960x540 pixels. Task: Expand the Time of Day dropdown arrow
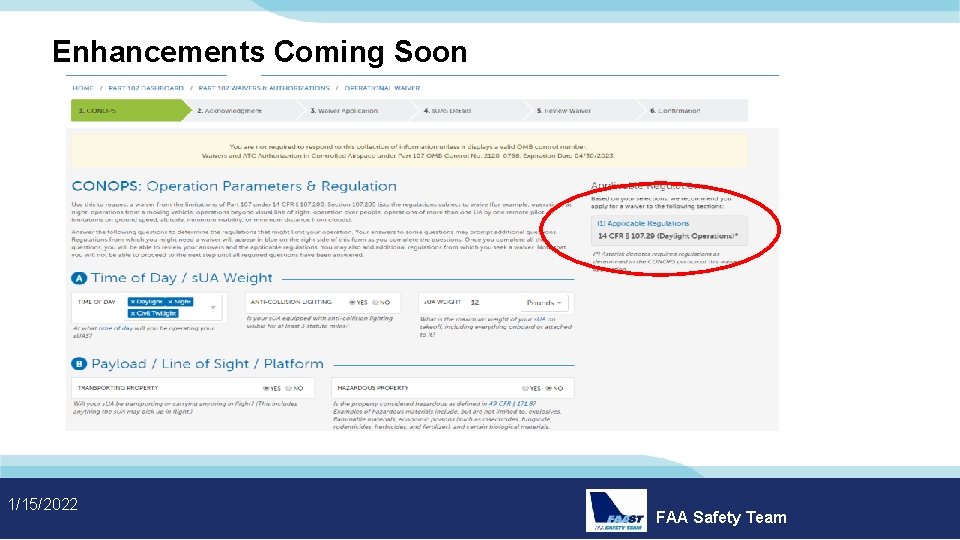click(x=213, y=307)
